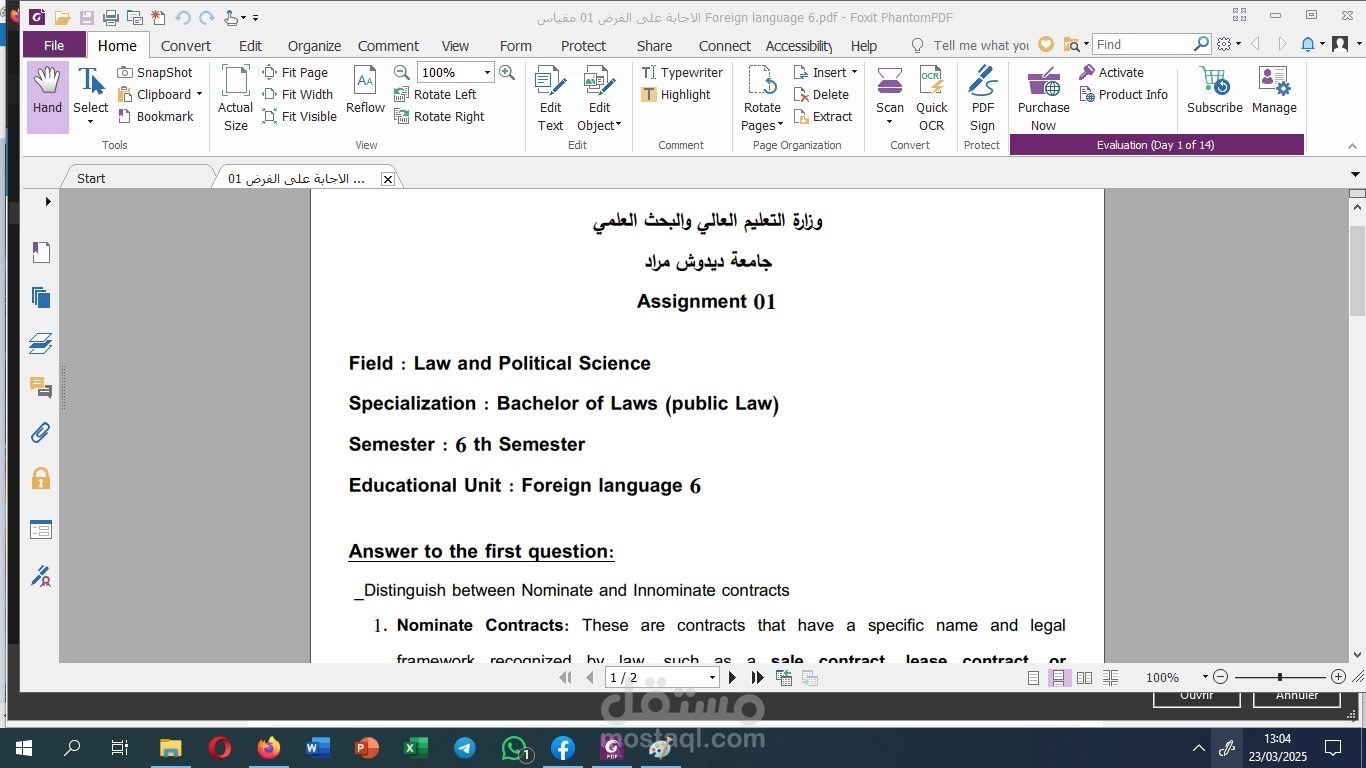
Task: Close the open PDF document tab
Action: pyautogui.click(x=387, y=179)
